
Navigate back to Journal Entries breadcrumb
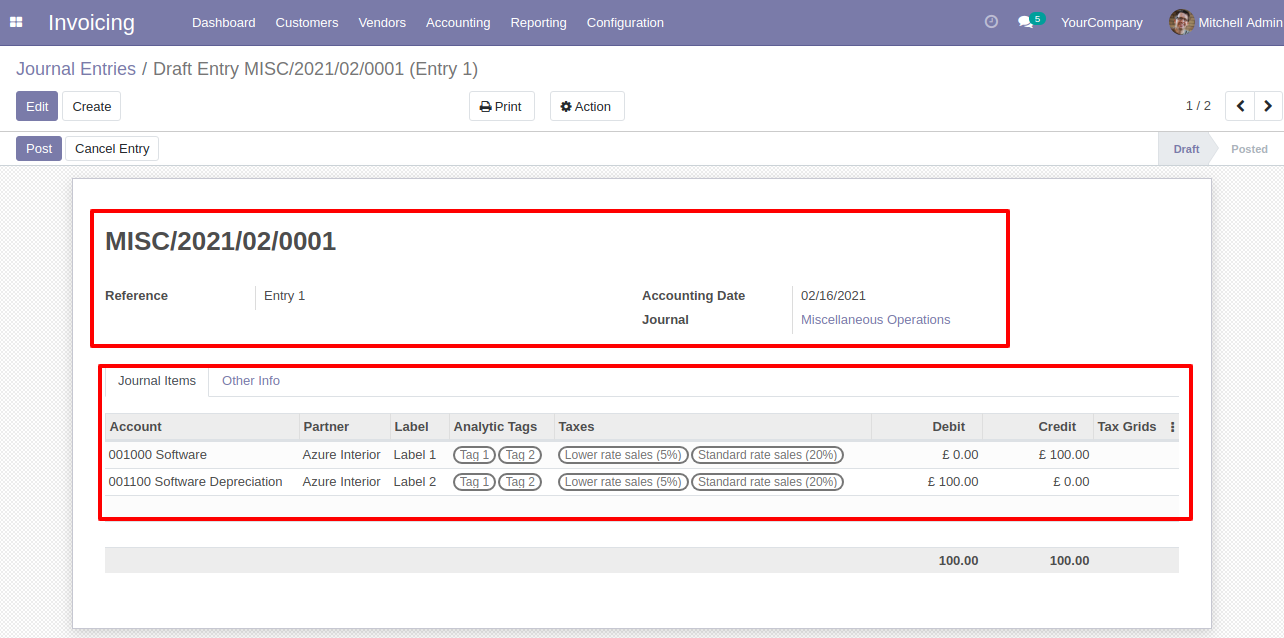(x=76, y=69)
